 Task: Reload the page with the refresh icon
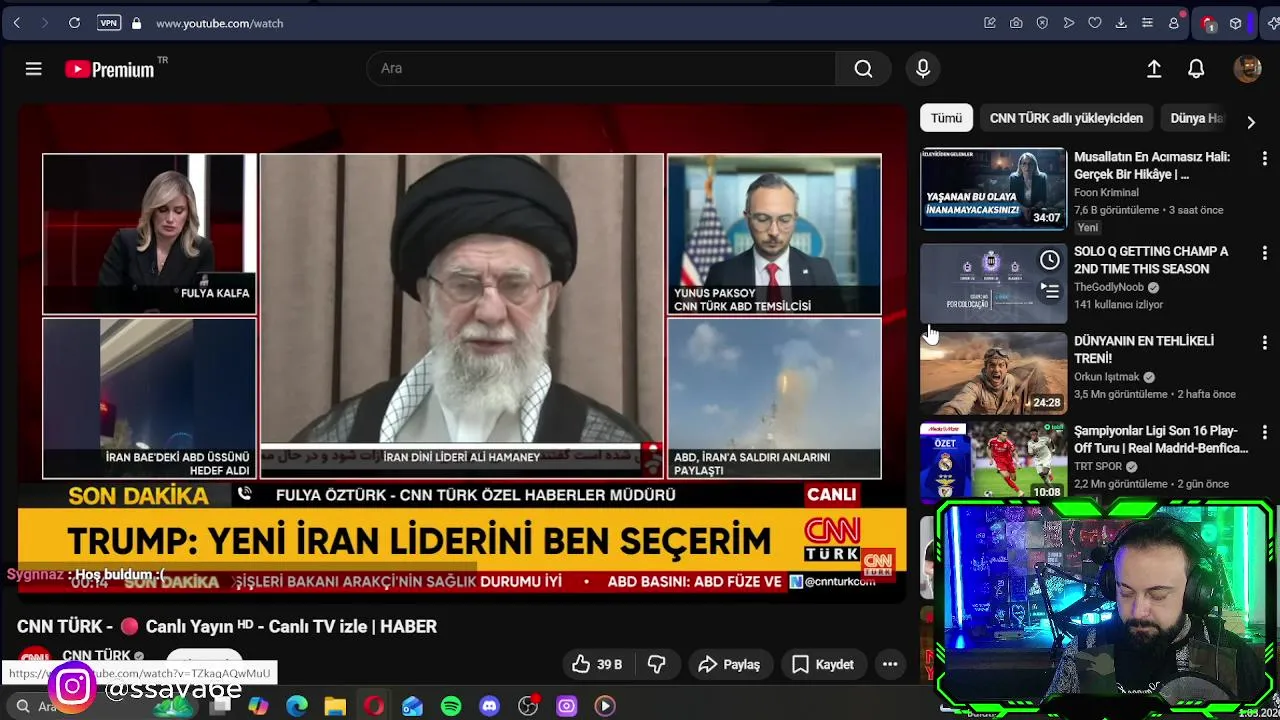(x=74, y=23)
